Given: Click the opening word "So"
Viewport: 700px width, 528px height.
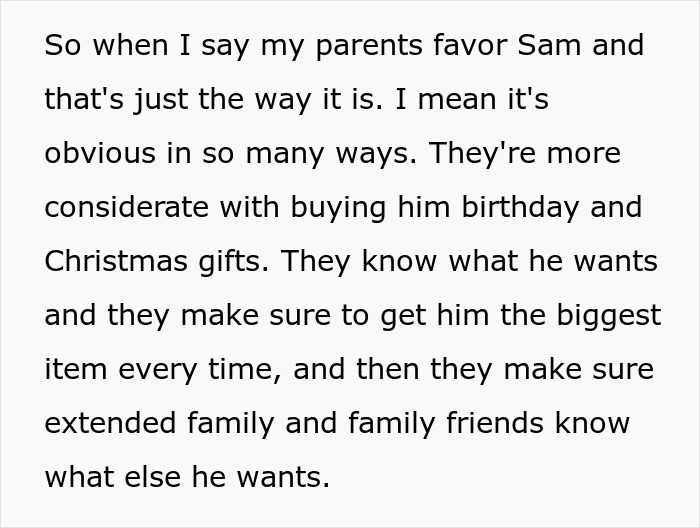Looking at the screenshot, I should (62, 46).
